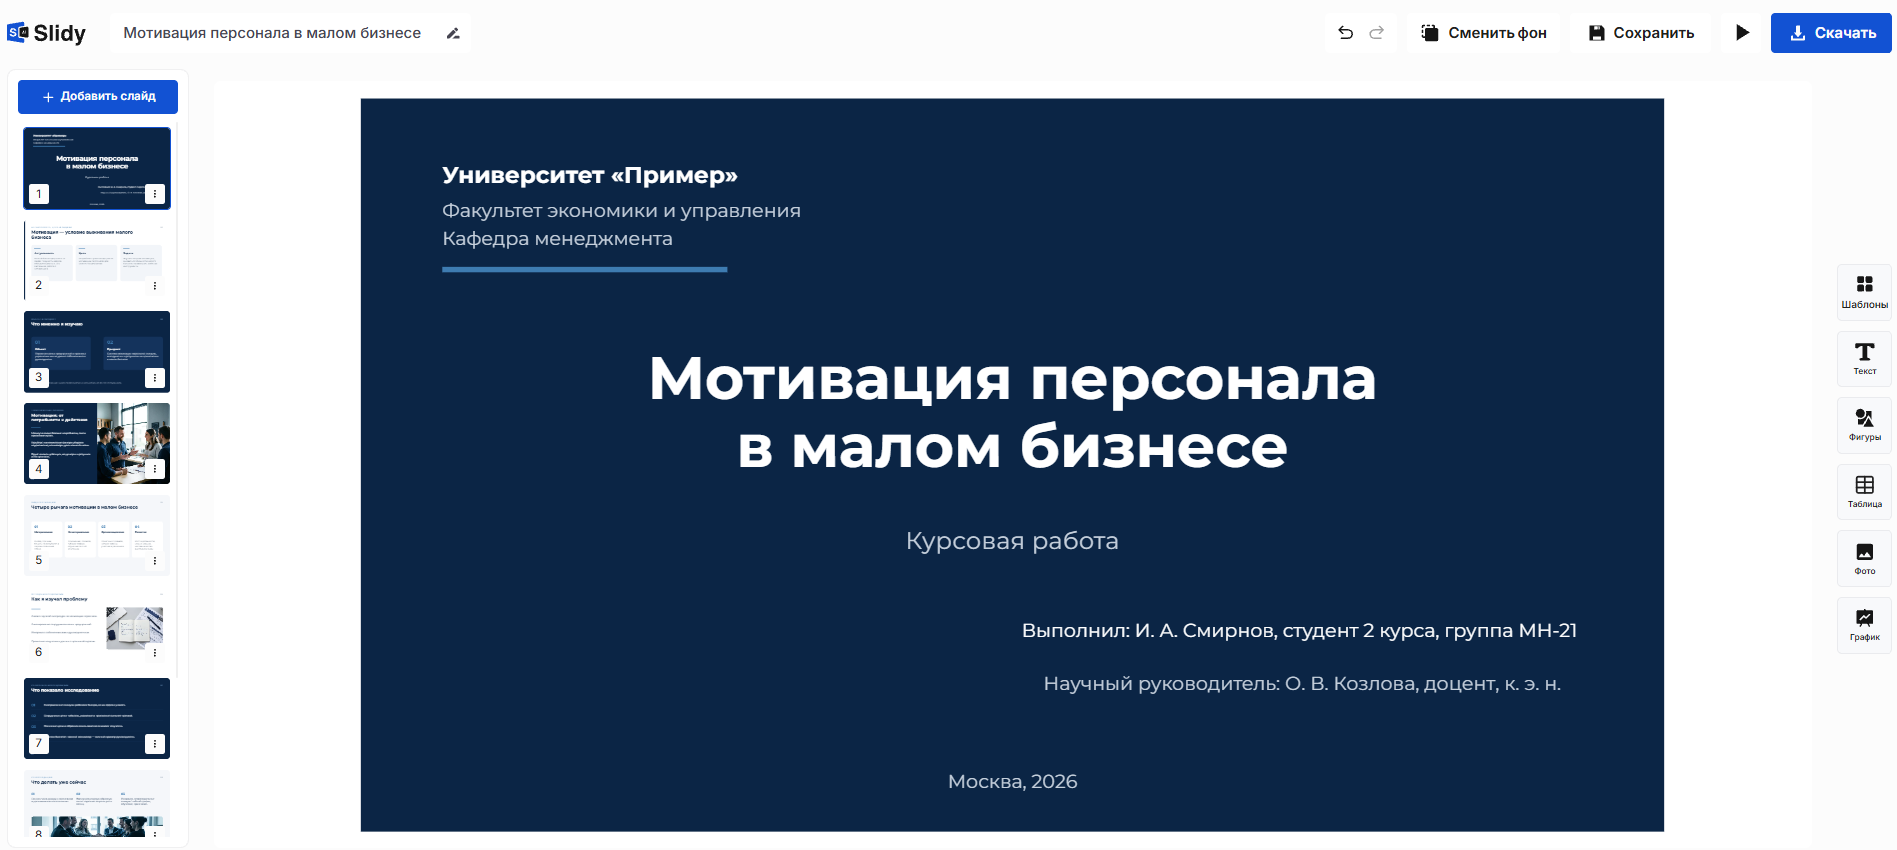Select slide 4 thumbnail with office photo
Viewport: 1897px width, 850px height.
97,443
